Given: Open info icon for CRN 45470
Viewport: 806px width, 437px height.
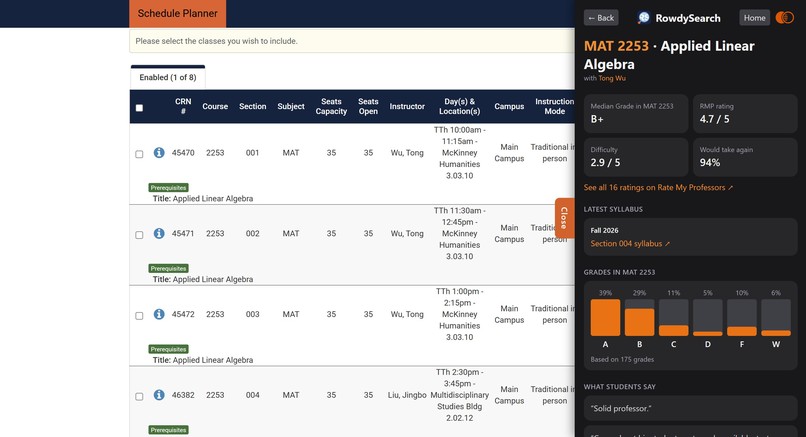Looking at the screenshot, I should point(159,153).
